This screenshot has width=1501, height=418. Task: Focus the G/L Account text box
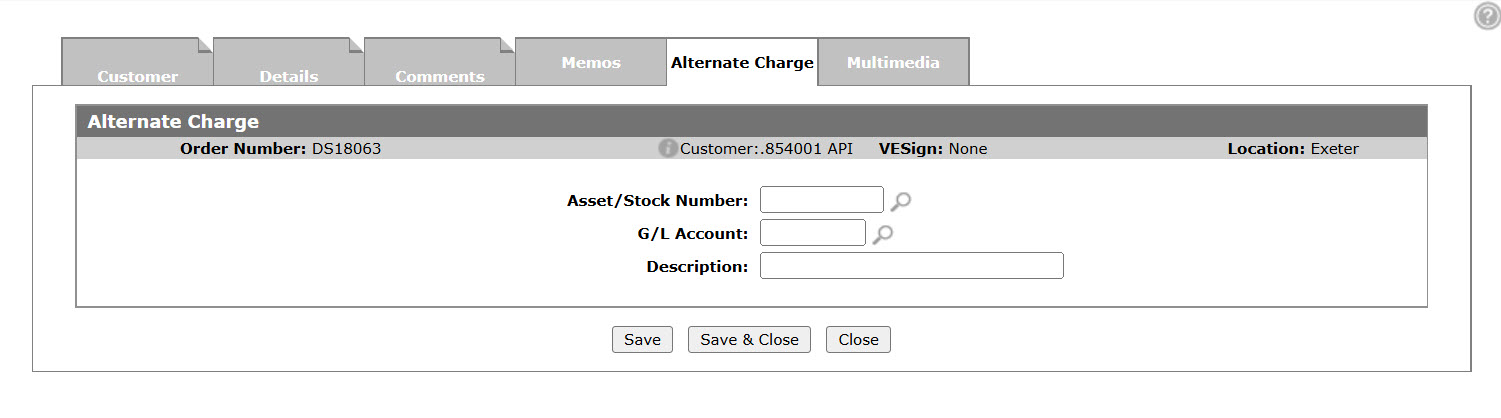tap(813, 233)
